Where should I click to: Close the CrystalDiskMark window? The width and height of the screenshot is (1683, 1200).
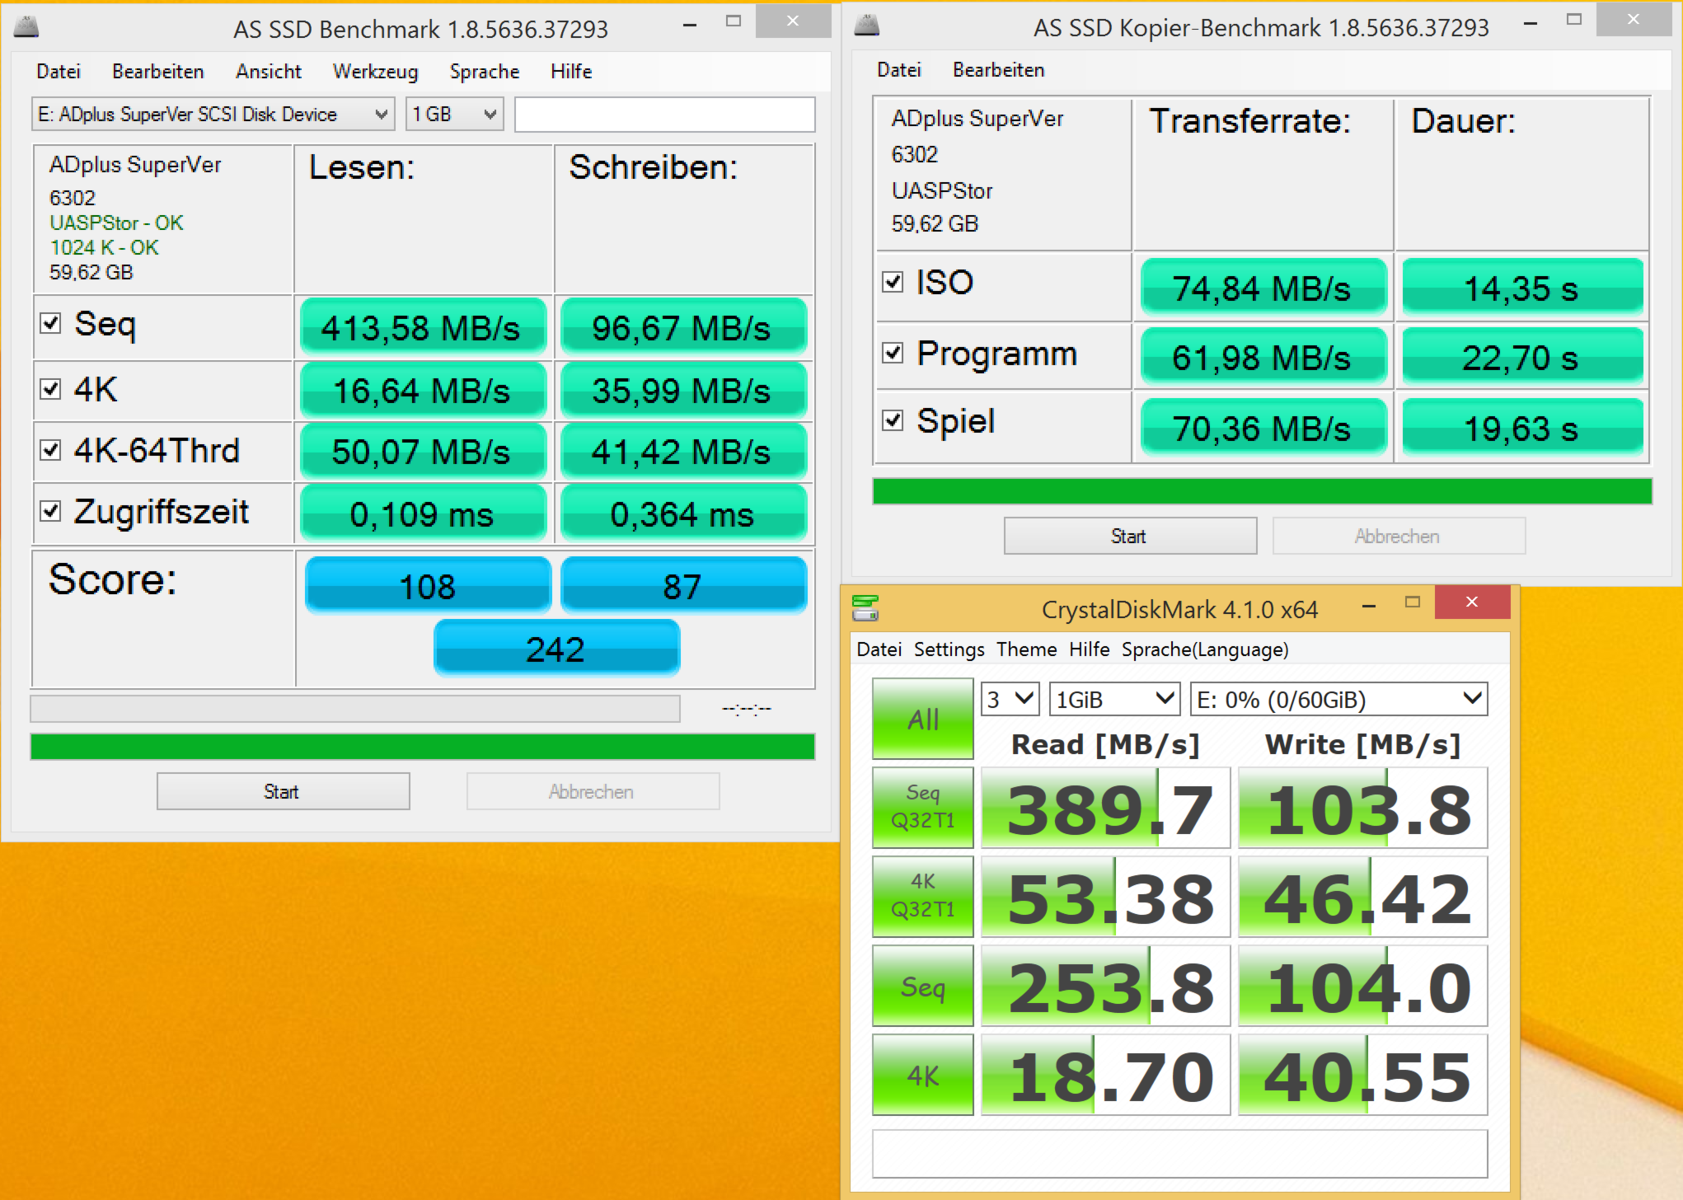[x=1472, y=602]
